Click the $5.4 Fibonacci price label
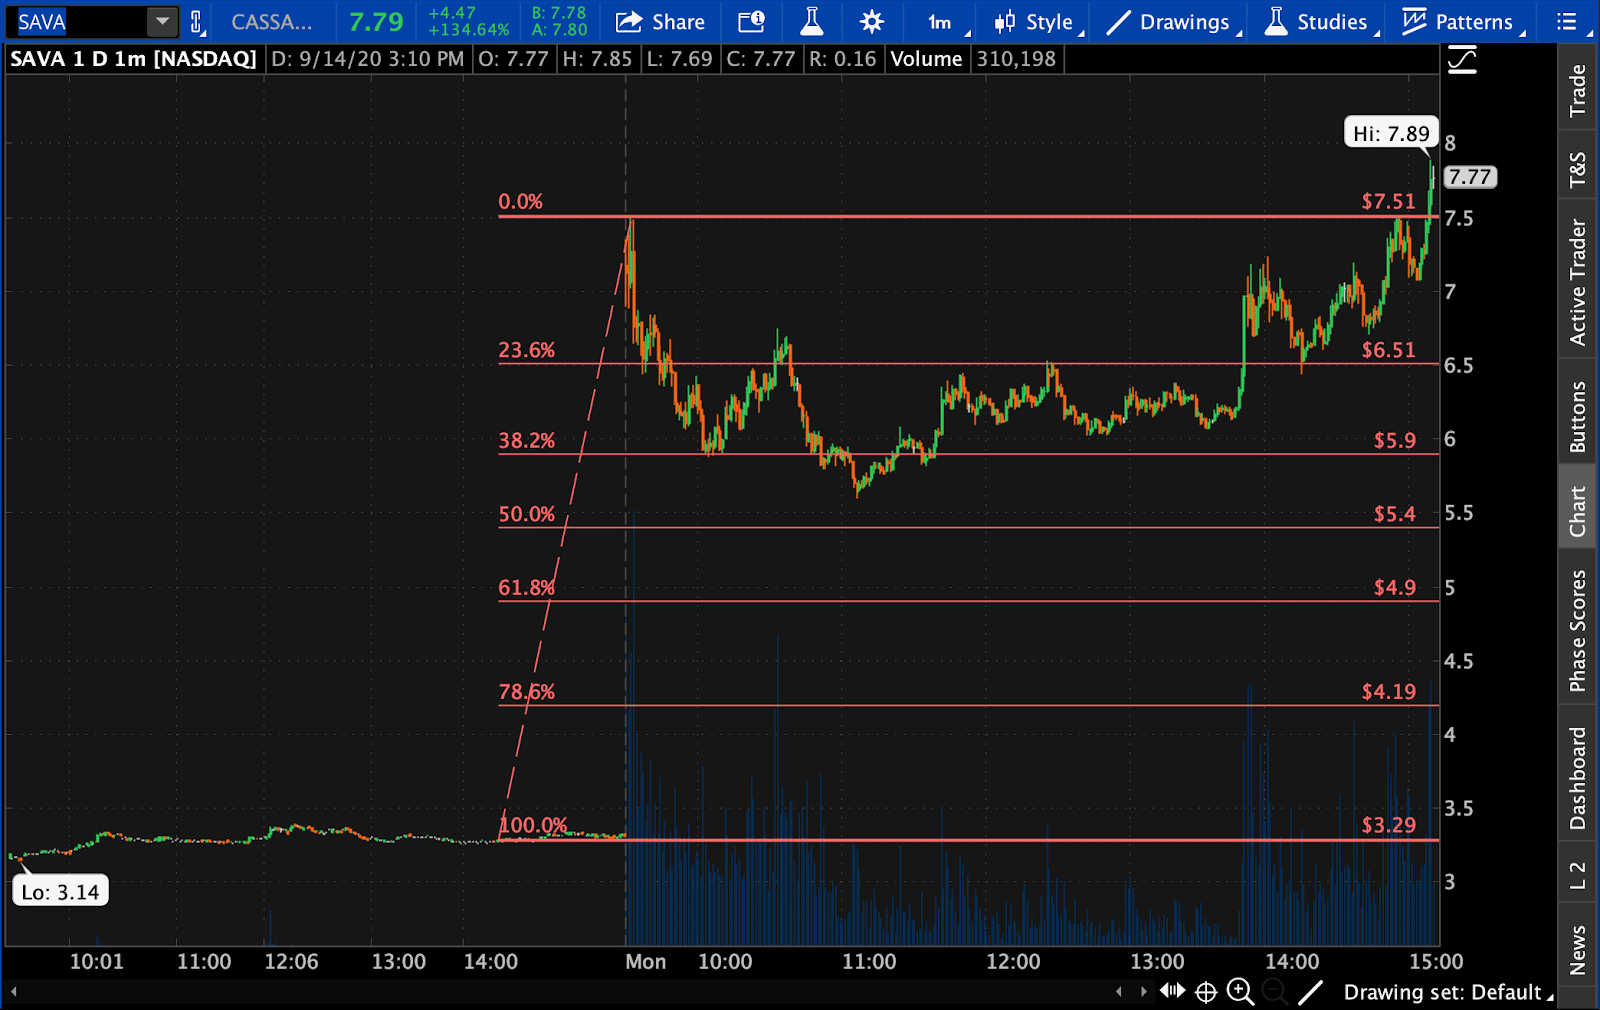Screen dimensions: 1600x1010 click(x=1394, y=514)
